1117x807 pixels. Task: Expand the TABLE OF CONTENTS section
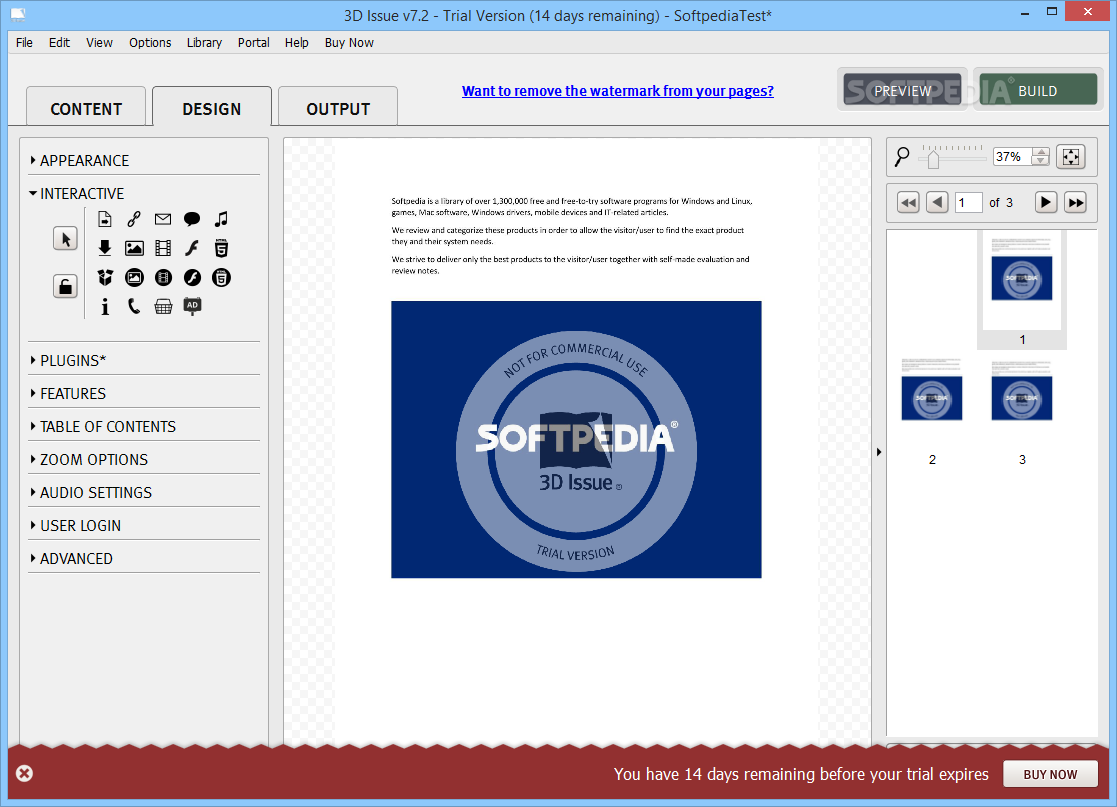click(108, 427)
